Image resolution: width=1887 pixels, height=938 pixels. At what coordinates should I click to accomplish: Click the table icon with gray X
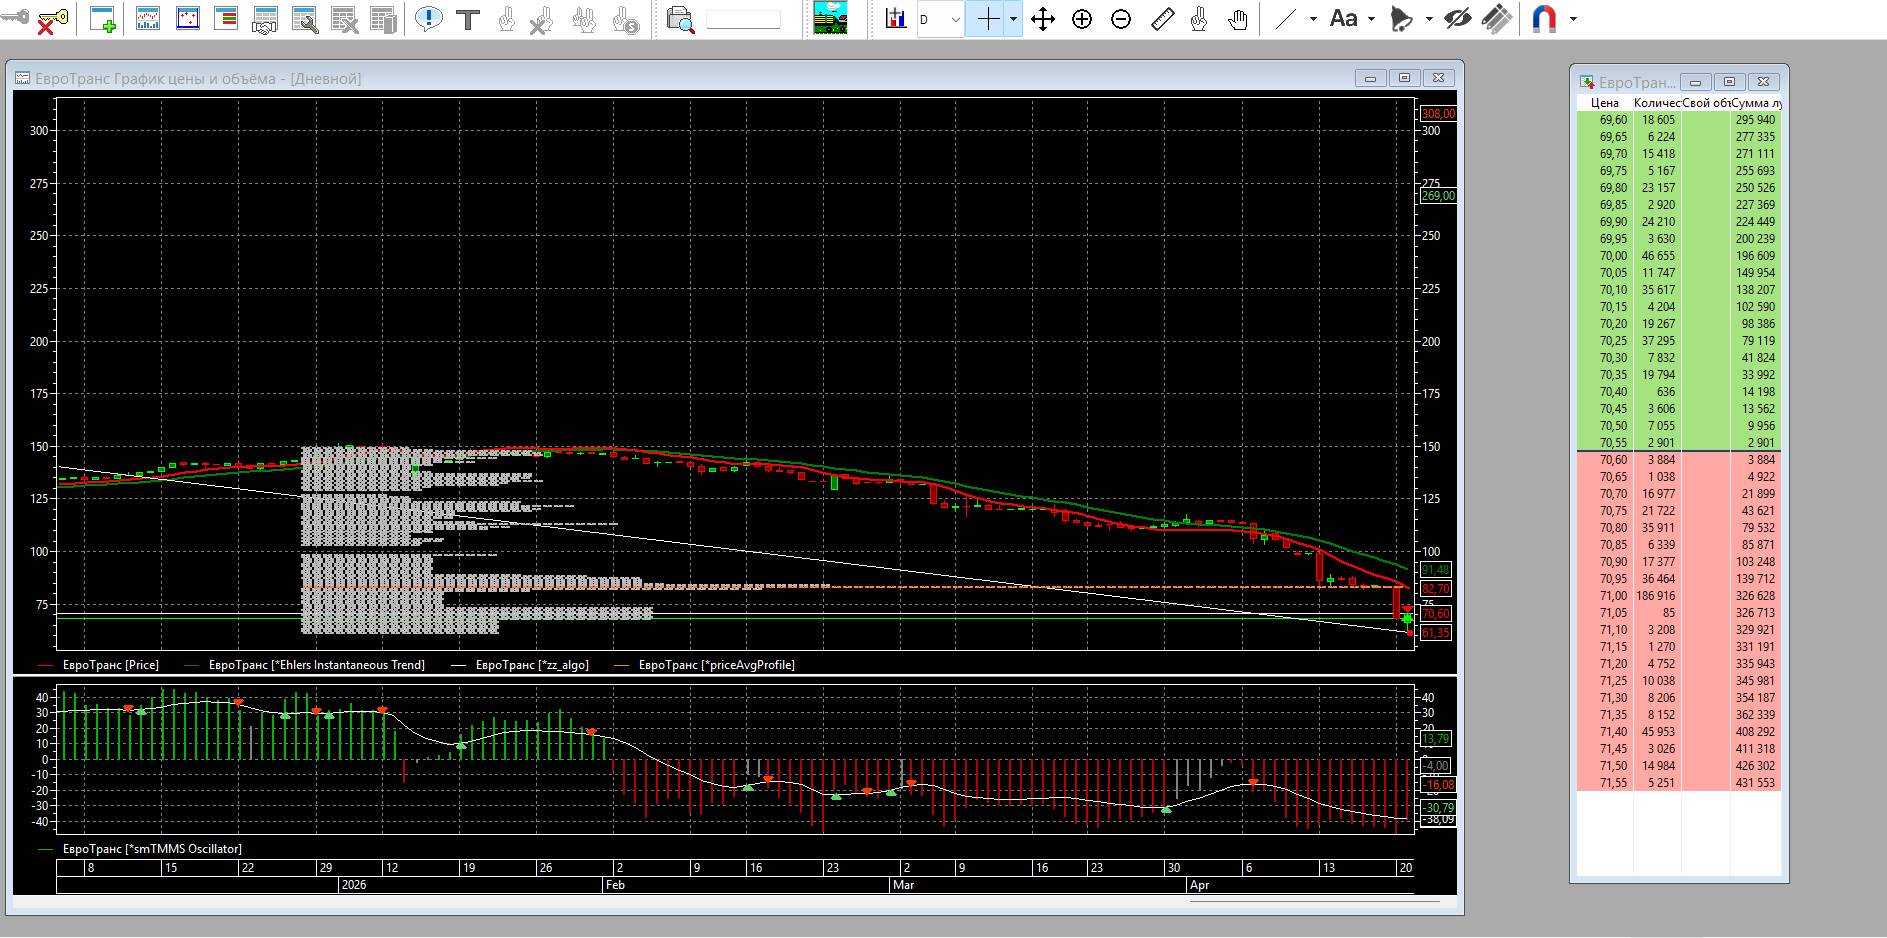pos(345,19)
